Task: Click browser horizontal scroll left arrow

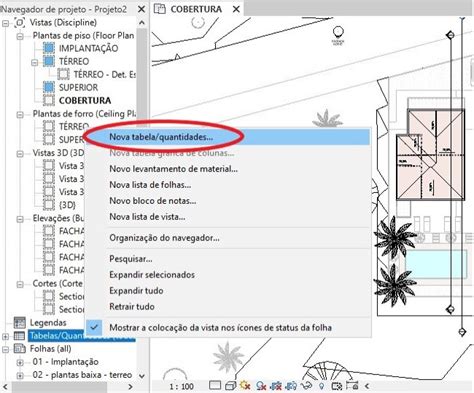Action: point(5,387)
